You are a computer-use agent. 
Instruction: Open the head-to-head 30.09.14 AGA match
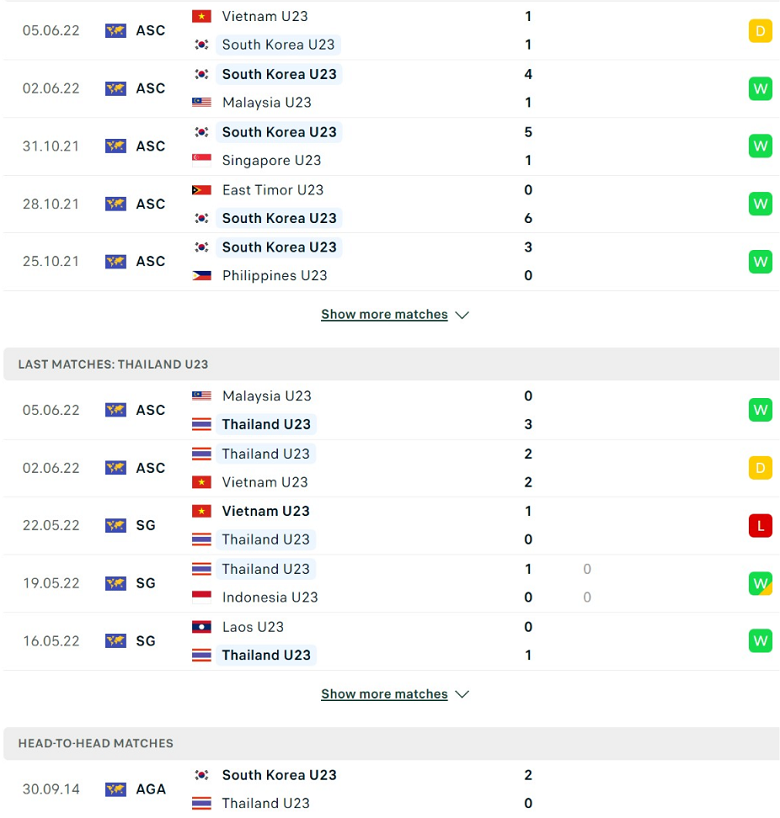[x=391, y=789]
